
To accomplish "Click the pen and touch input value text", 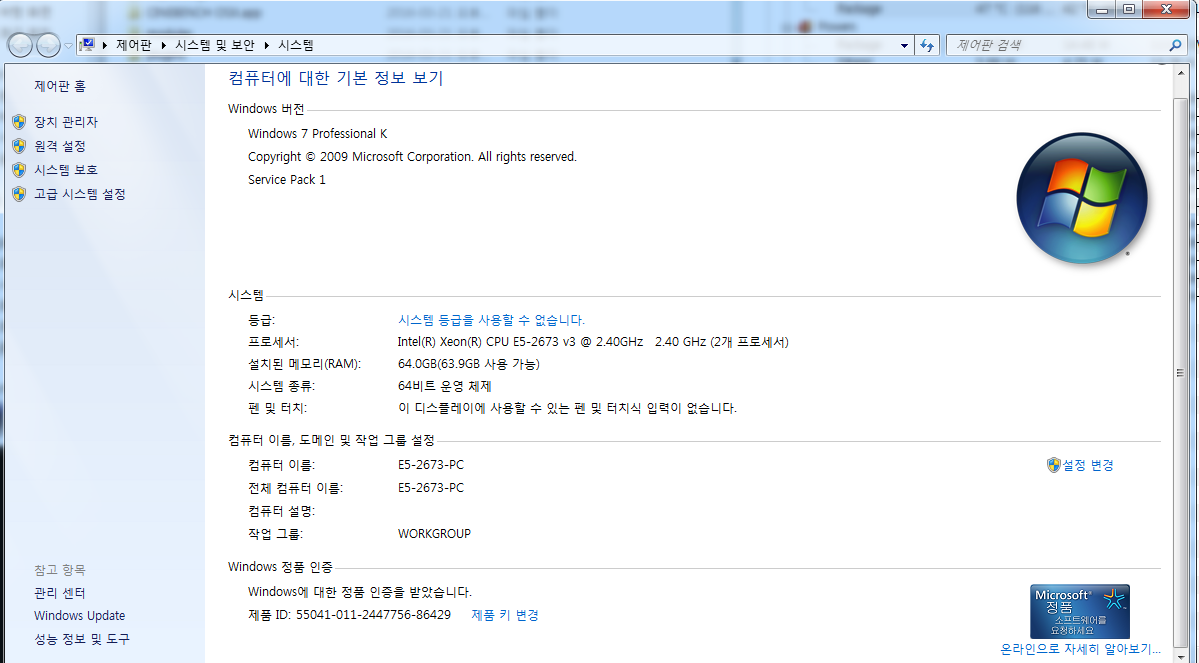I will coord(567,408).
